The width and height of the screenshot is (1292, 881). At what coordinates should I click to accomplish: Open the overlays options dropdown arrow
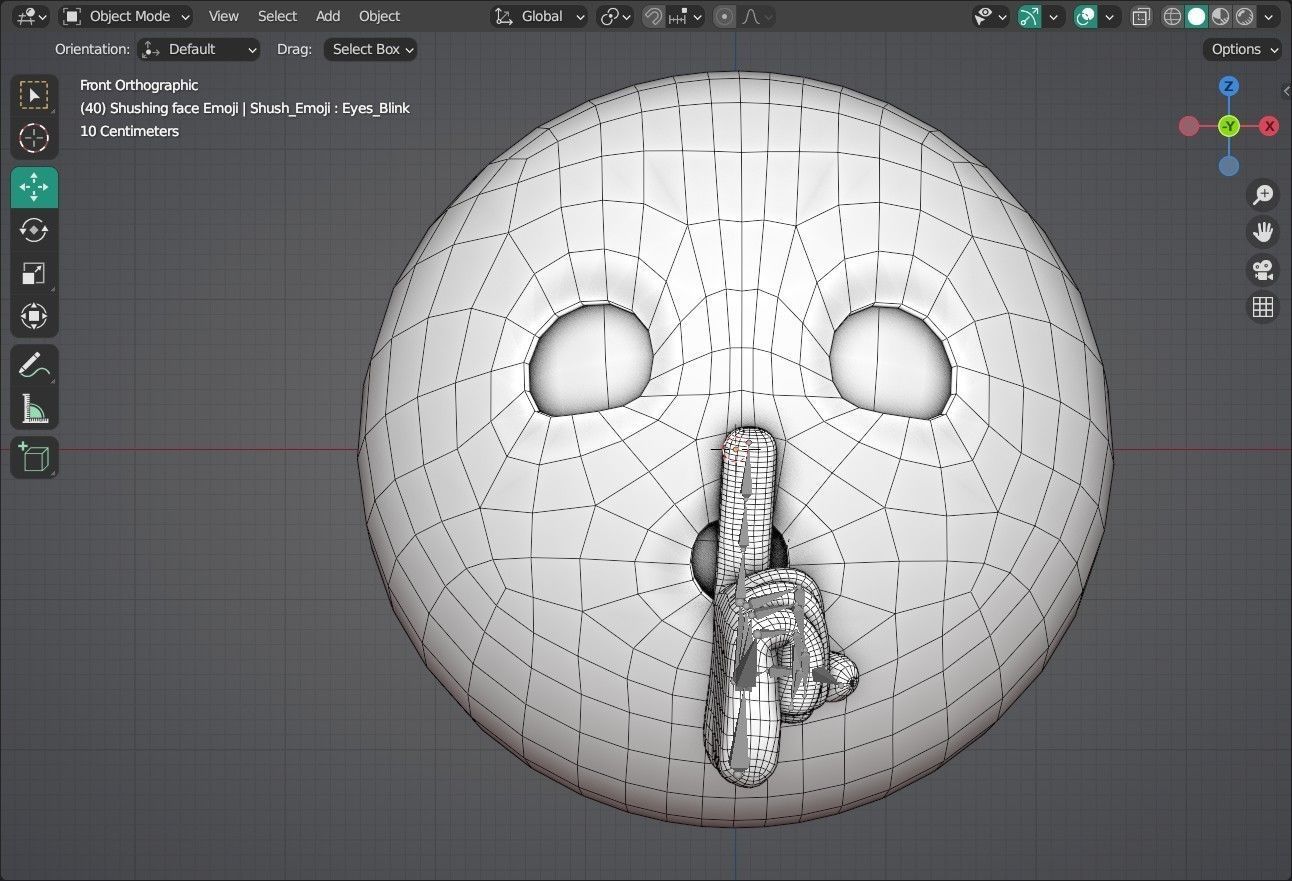click(1109, 16)
